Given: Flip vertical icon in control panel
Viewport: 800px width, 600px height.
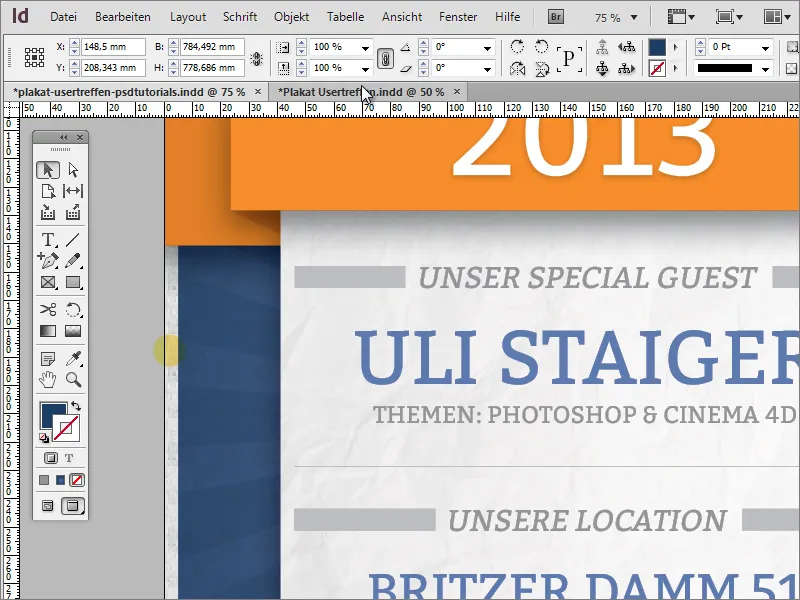Looking at the screenshot, I should click(x=542, y=68).
